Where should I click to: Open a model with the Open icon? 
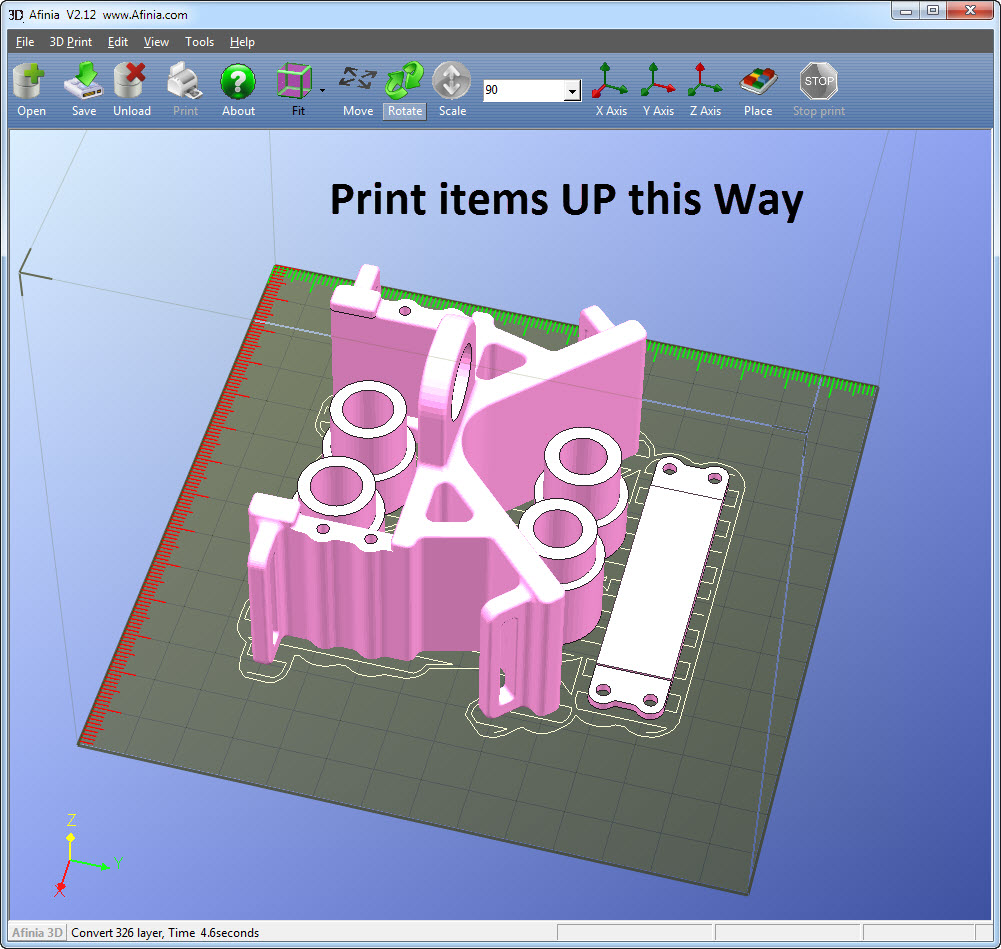pyautogui.click(x=31, y=89)
